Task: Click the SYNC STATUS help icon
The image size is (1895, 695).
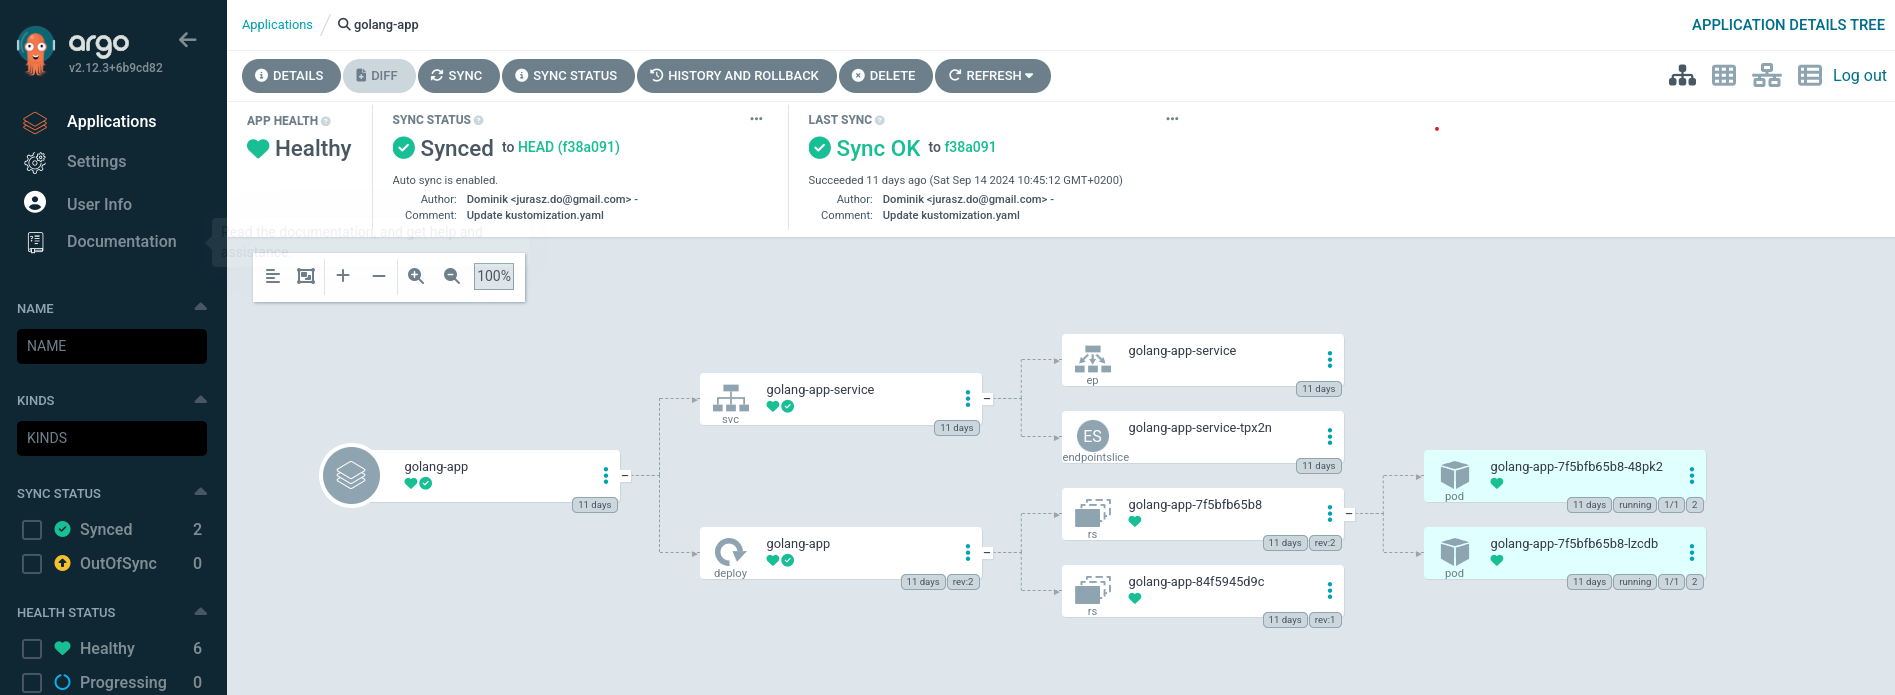Action: tap(479, 120)
